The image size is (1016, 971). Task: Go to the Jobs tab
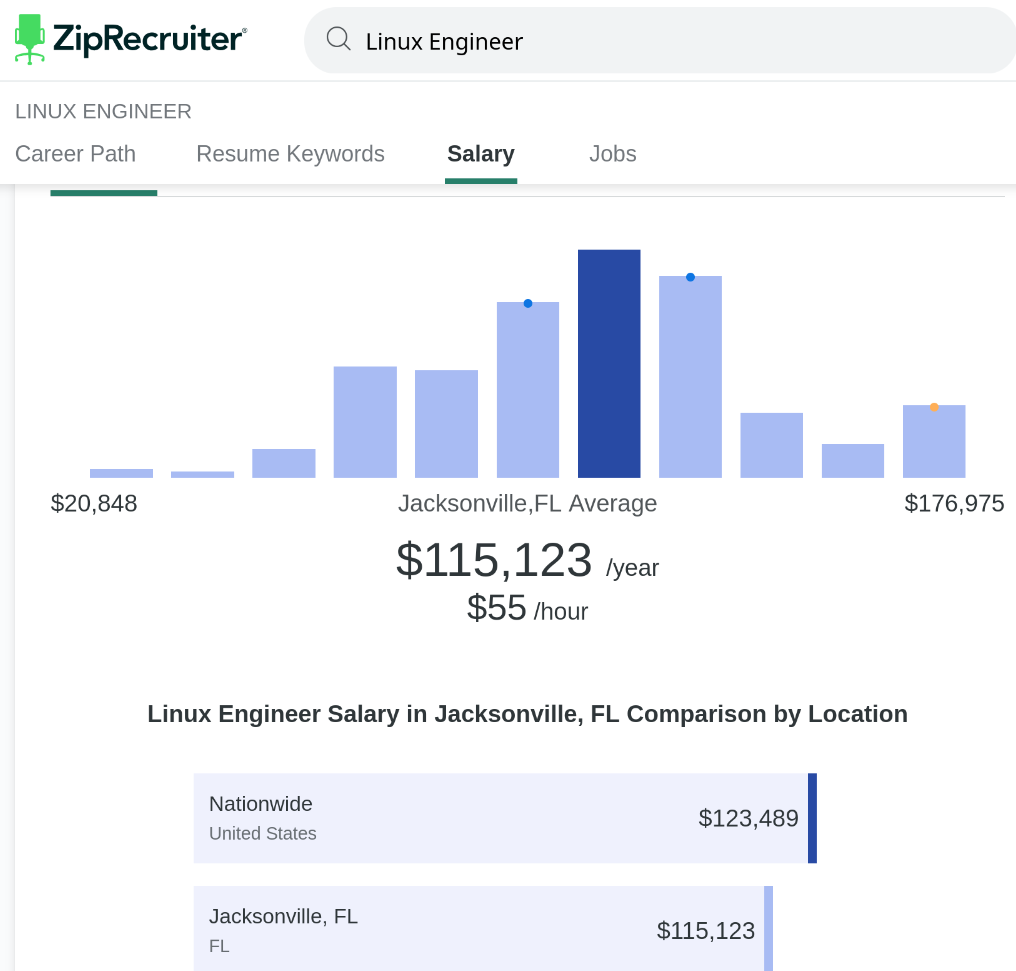click(x=612, y=154)
